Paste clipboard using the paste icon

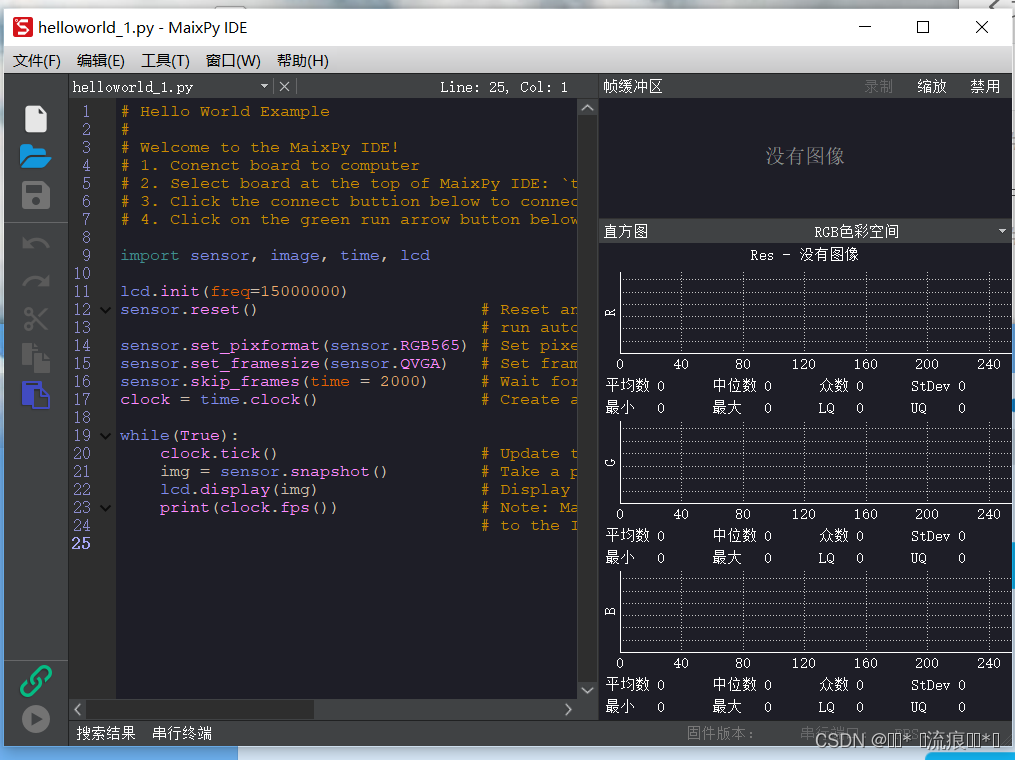tap(36, 395)
